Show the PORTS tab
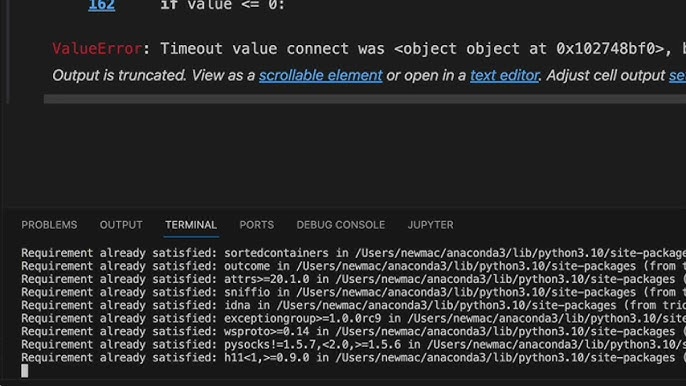 coord(257,225)
